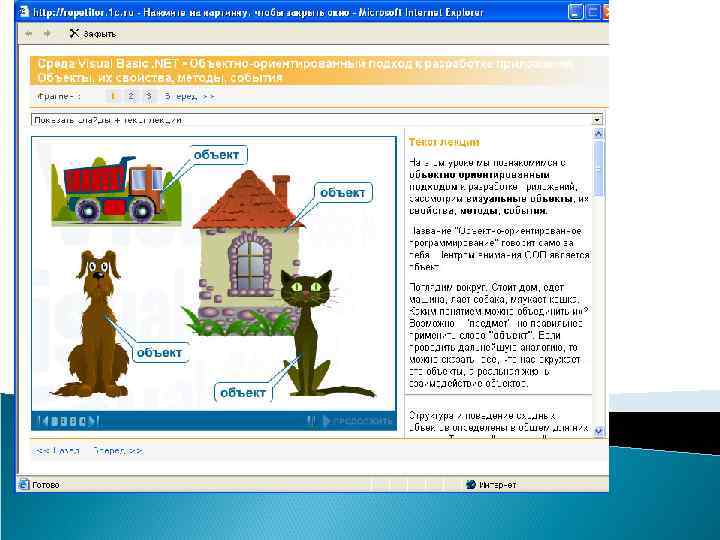Open fragment 1 of the lecture

tap(113, 96)
